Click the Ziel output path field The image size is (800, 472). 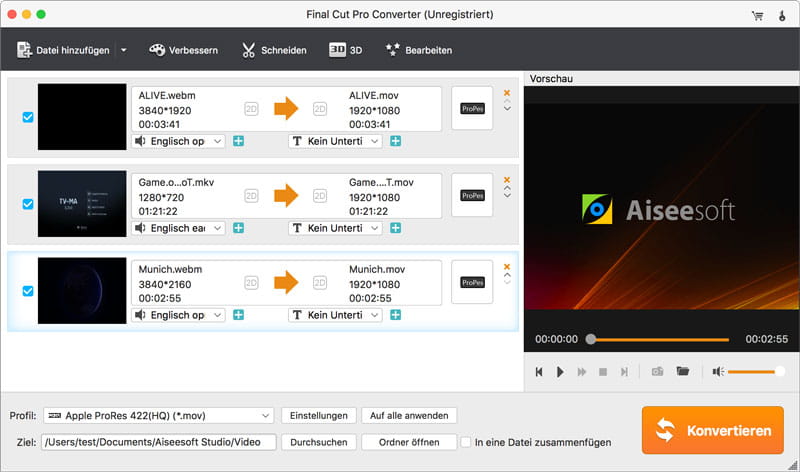pos(159,442)
